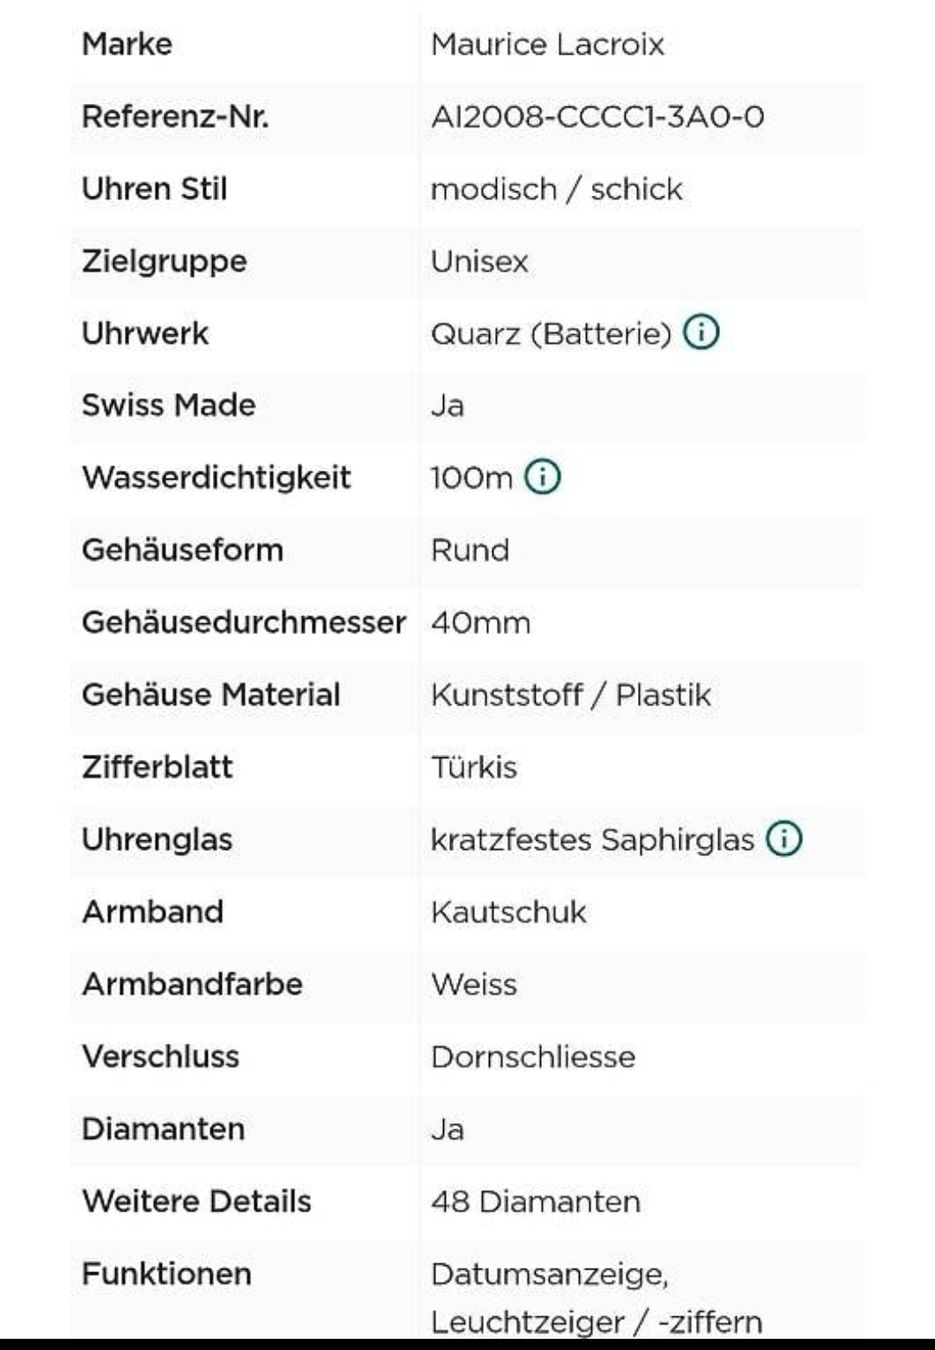Select the Maurice Lacroix brand value
The image size is (935, 1350).
(x=547, y=44)
